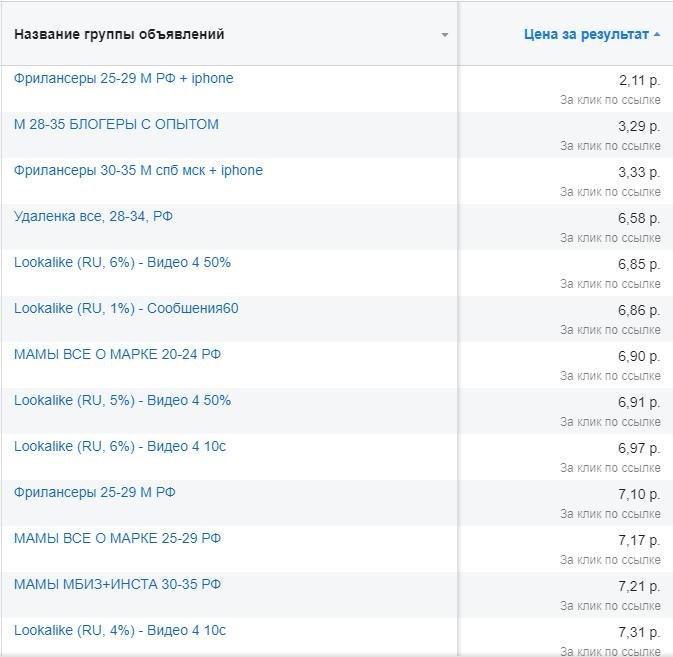Open ad group "Фрилансеры 25-29 М РФ + iphone"
Screen dimensions: 673x657
pyautogui.click(x=123, y=78)
